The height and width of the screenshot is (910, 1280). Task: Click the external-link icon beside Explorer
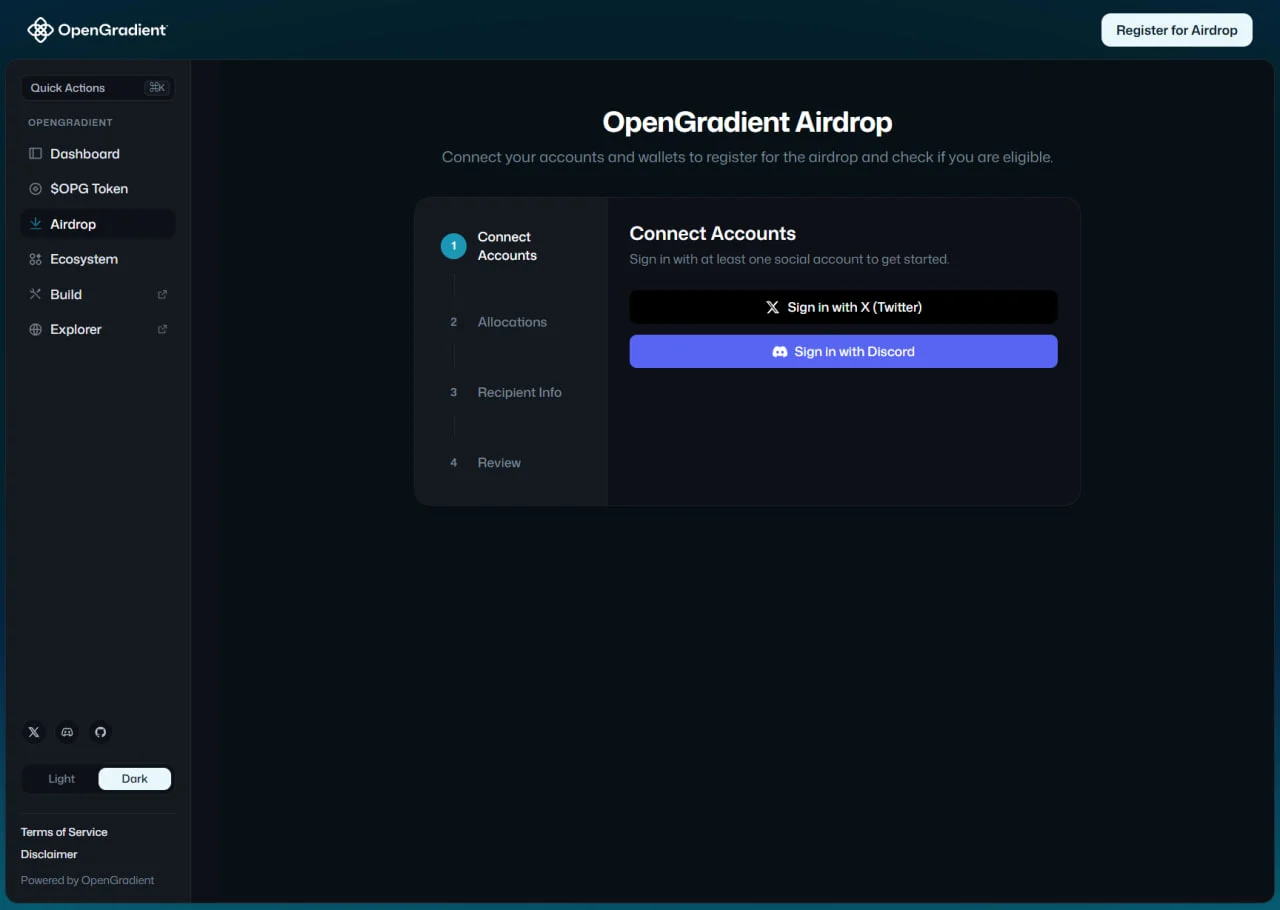(162, 329)
